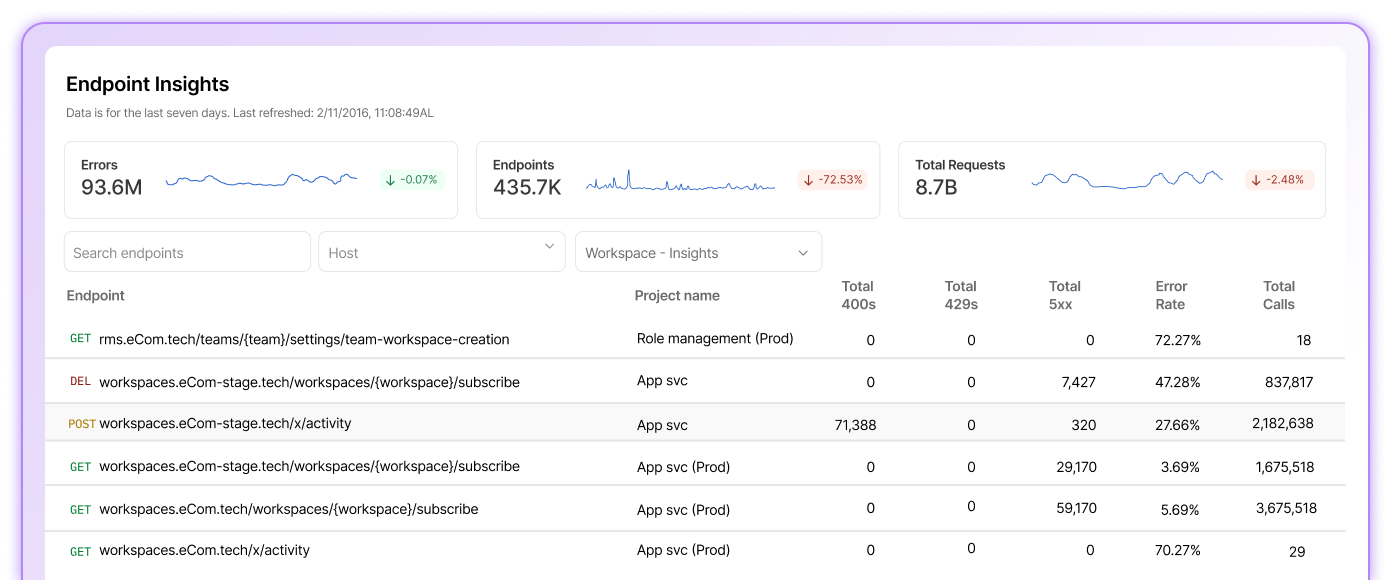Screen dimensions: 1392x580
Task: Click the Endpoints red -72.53% trend badge
Action: [x=832, y=180]
